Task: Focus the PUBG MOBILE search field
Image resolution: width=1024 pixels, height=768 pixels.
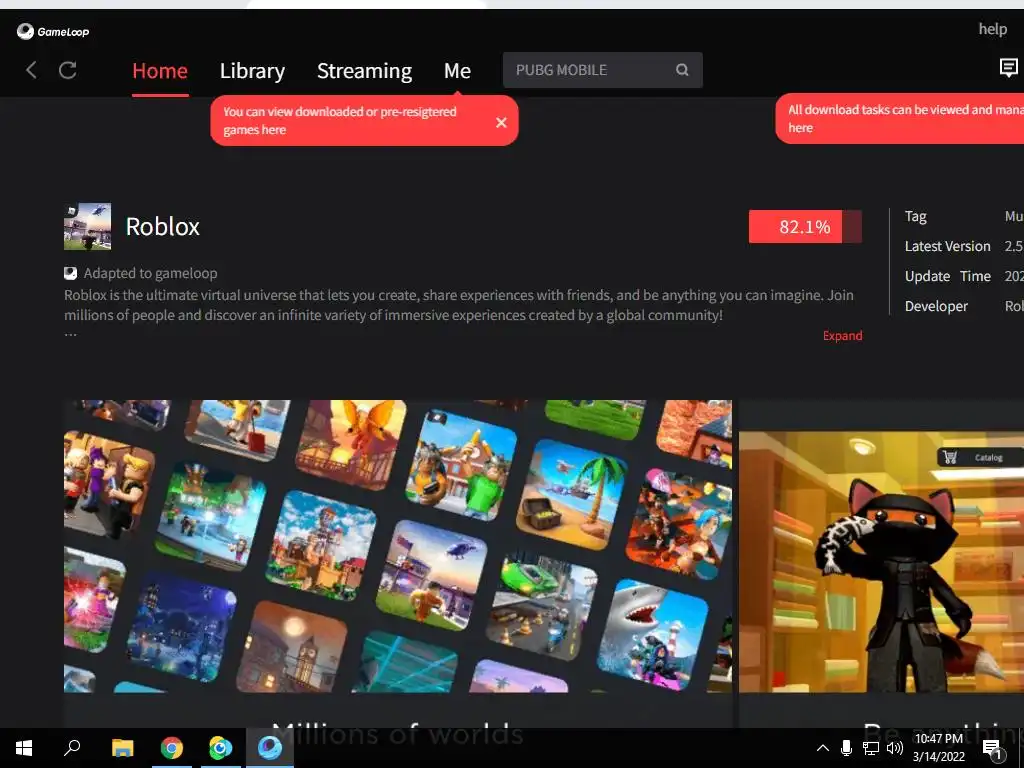Action: (602, 70)
